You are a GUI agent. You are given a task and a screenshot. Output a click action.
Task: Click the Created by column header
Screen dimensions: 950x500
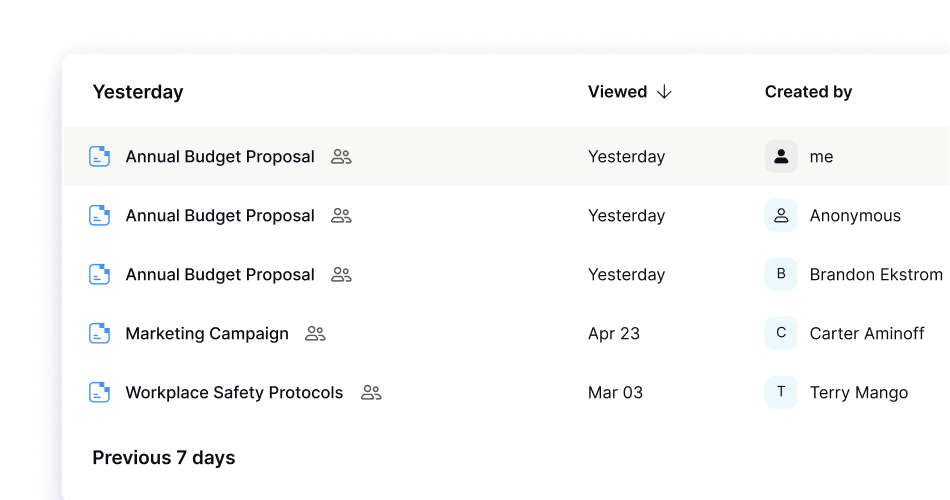pos(808,92)
